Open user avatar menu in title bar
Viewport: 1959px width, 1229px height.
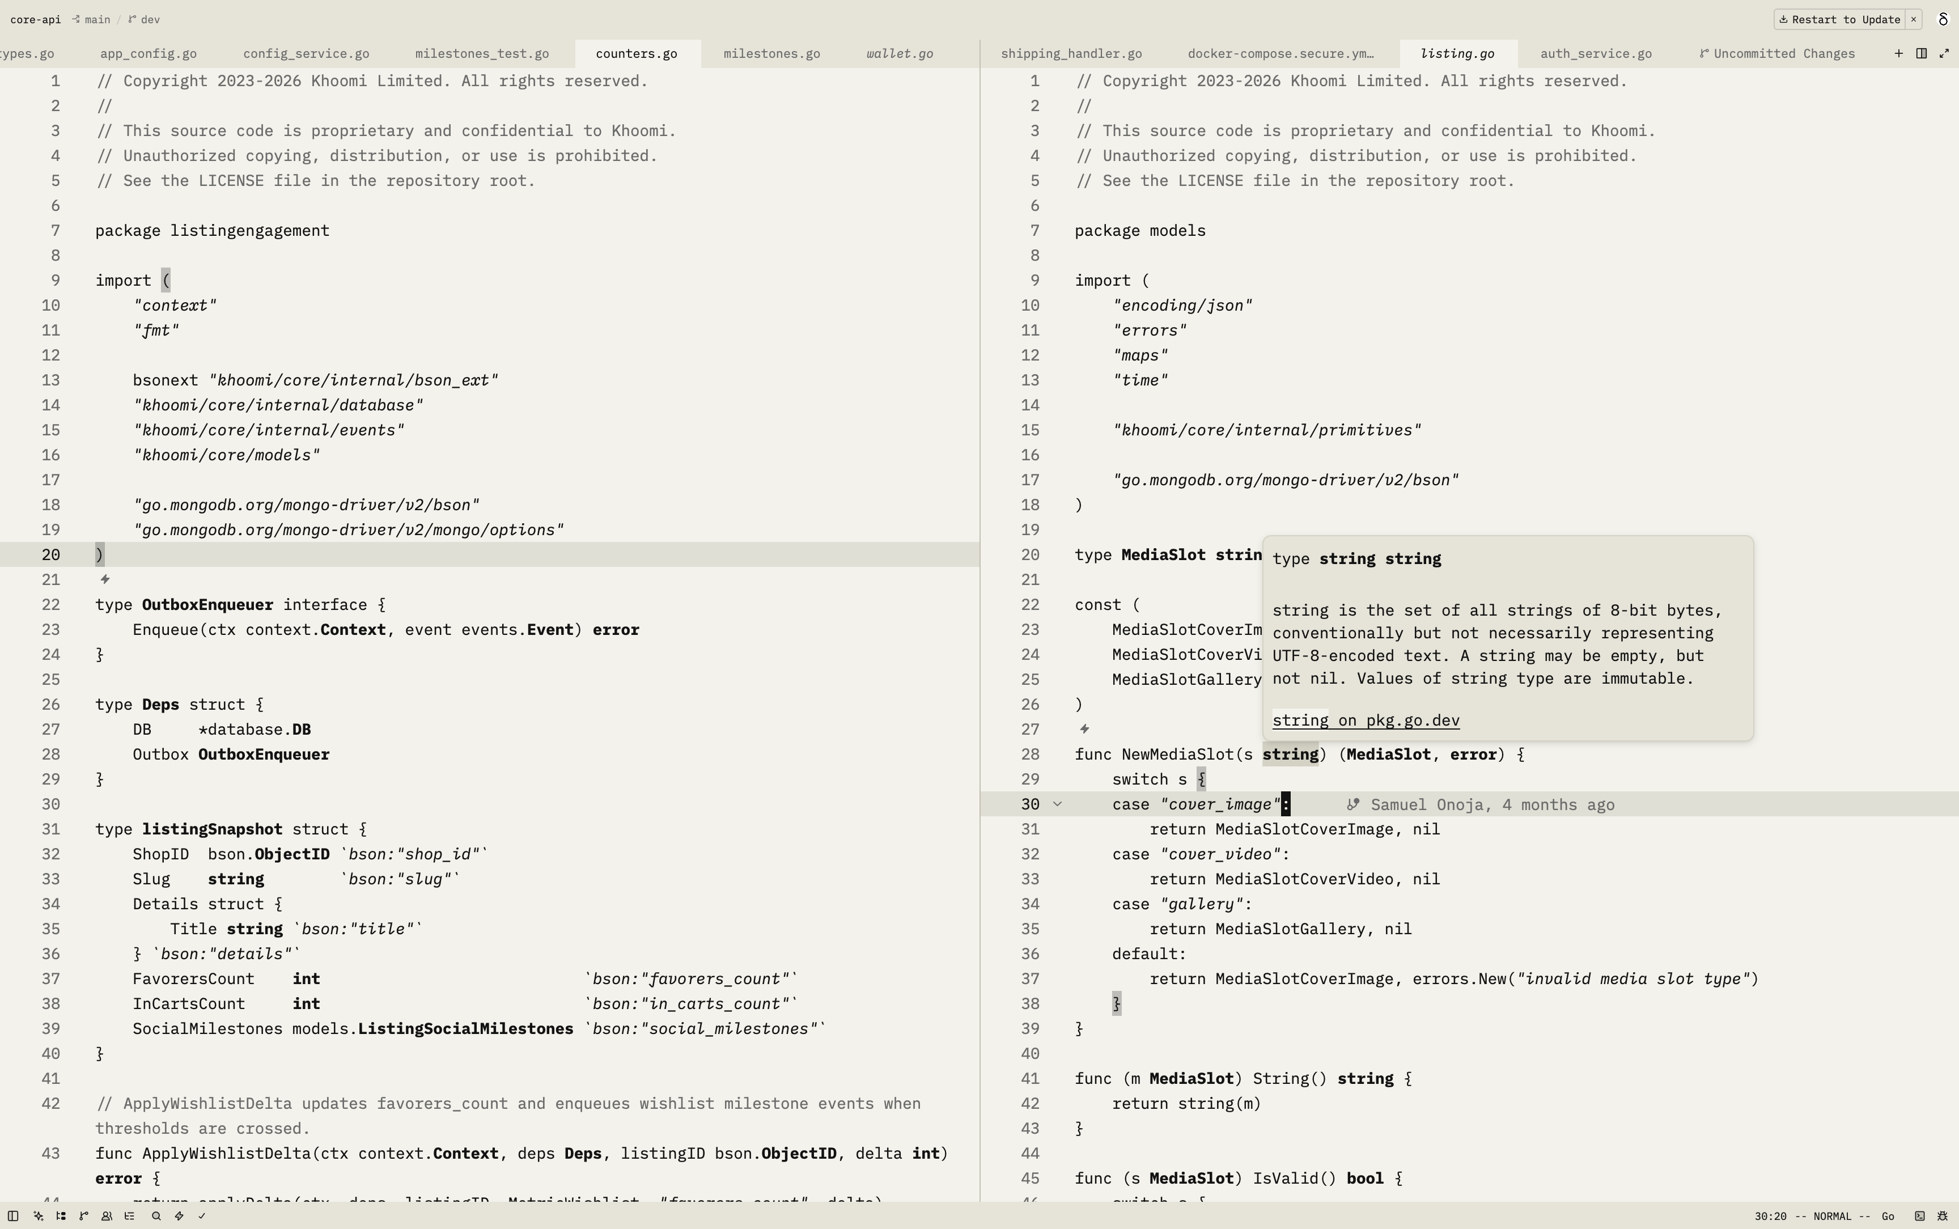(1943, 19)
